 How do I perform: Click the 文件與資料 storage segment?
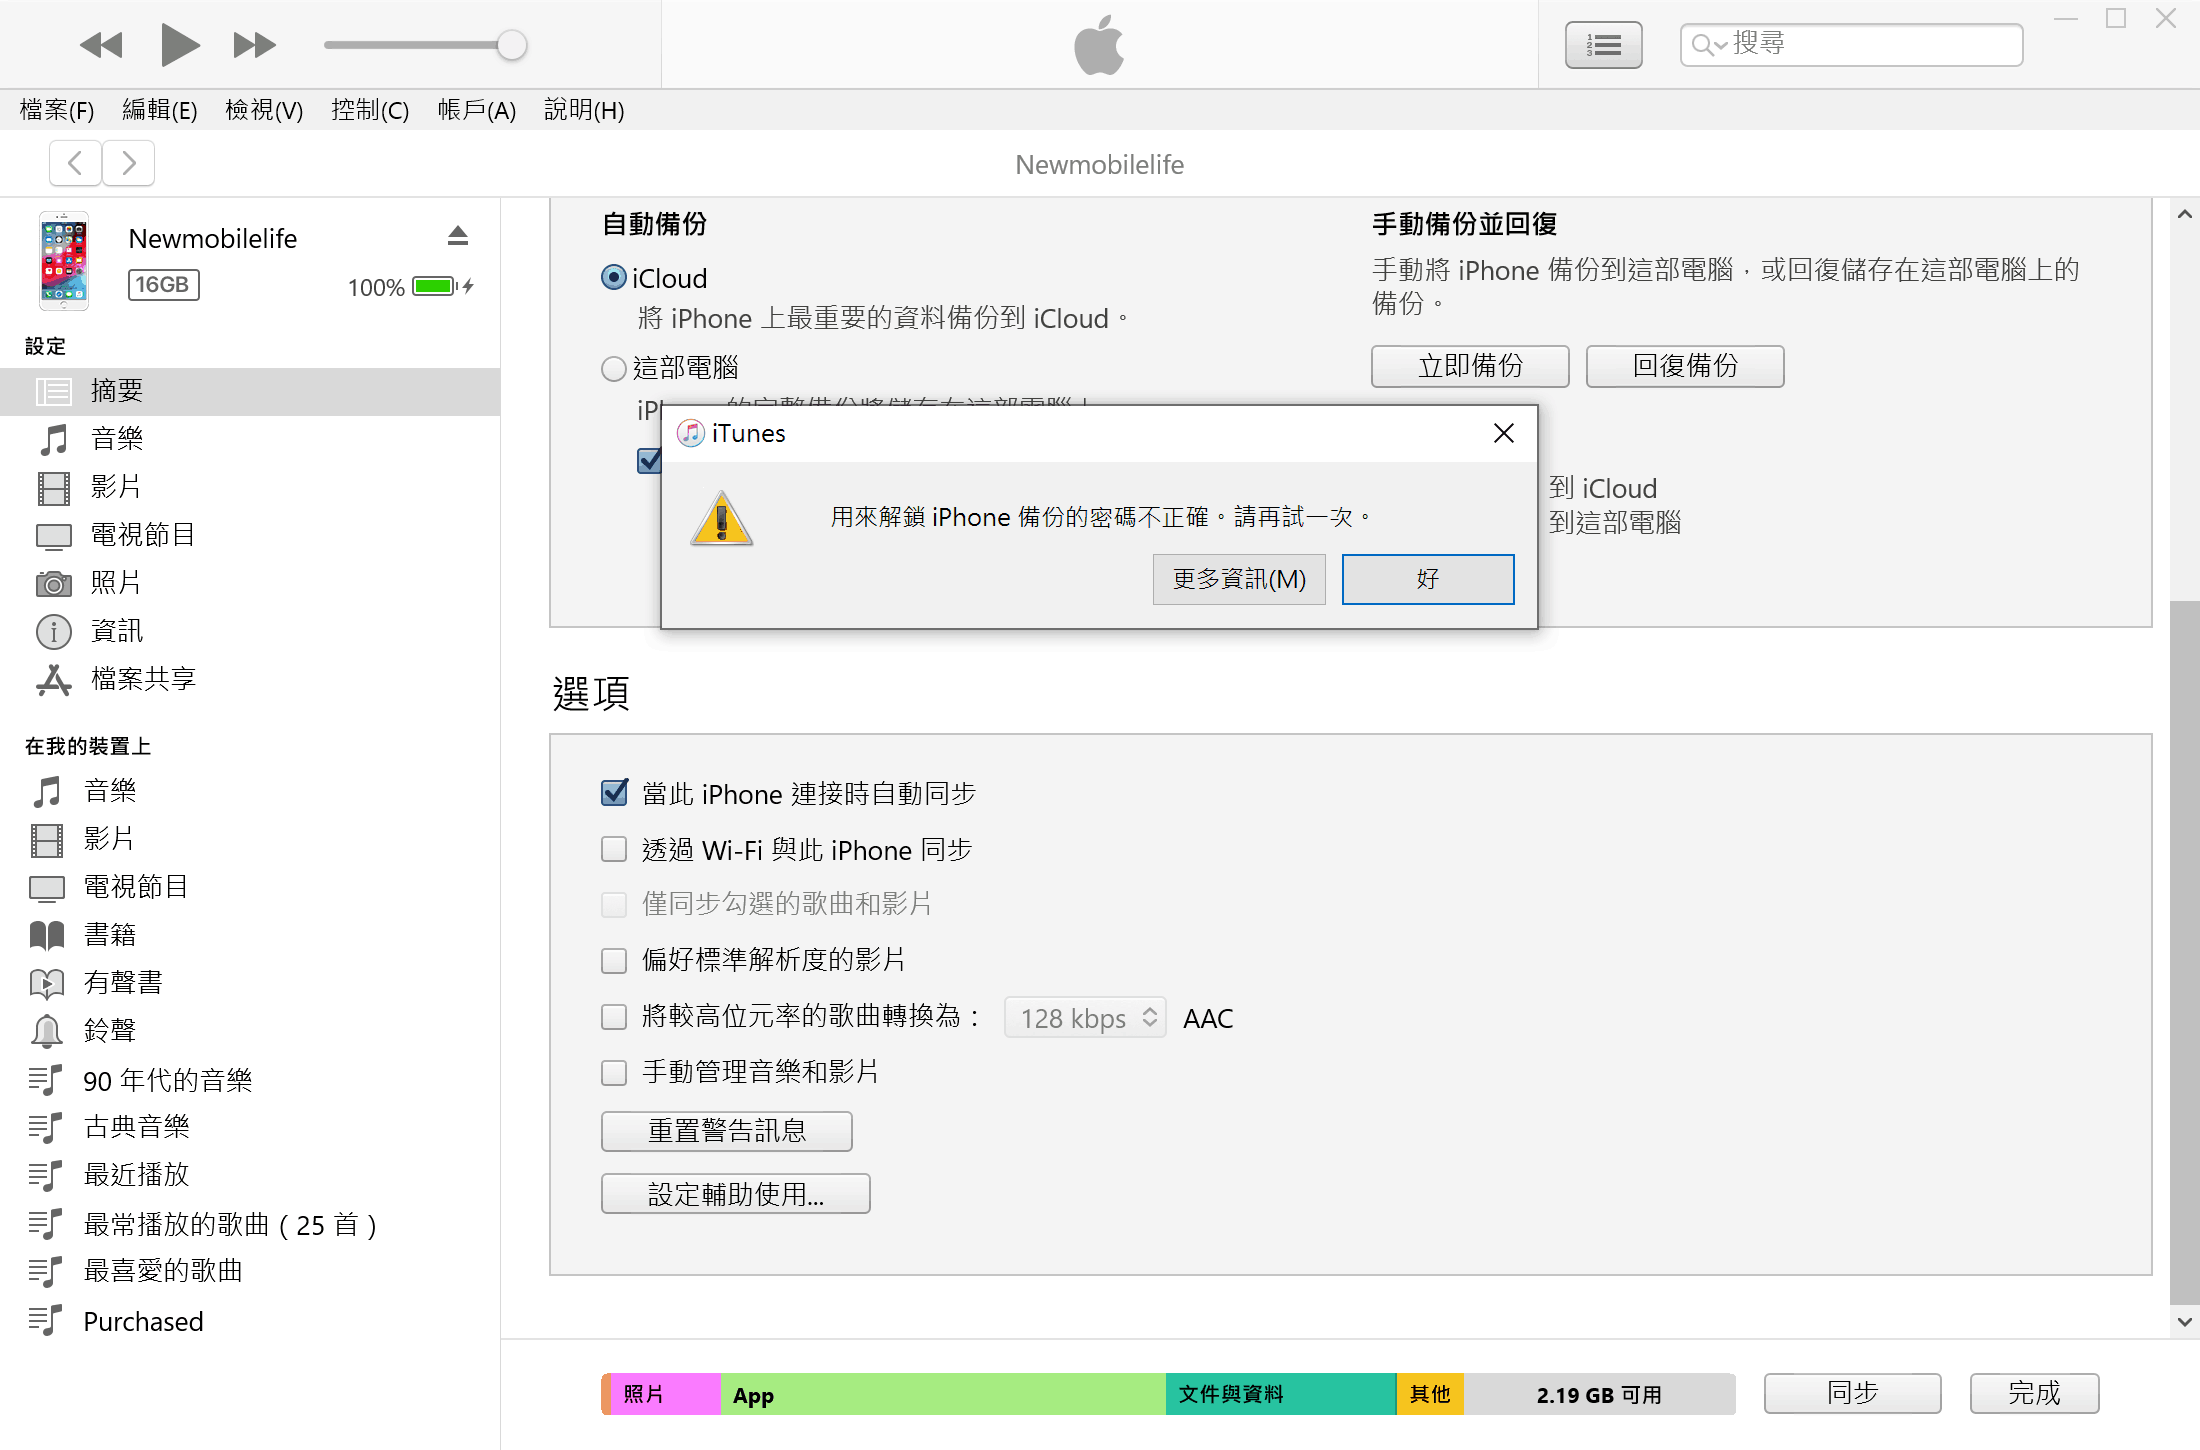pos(1281,1394)
